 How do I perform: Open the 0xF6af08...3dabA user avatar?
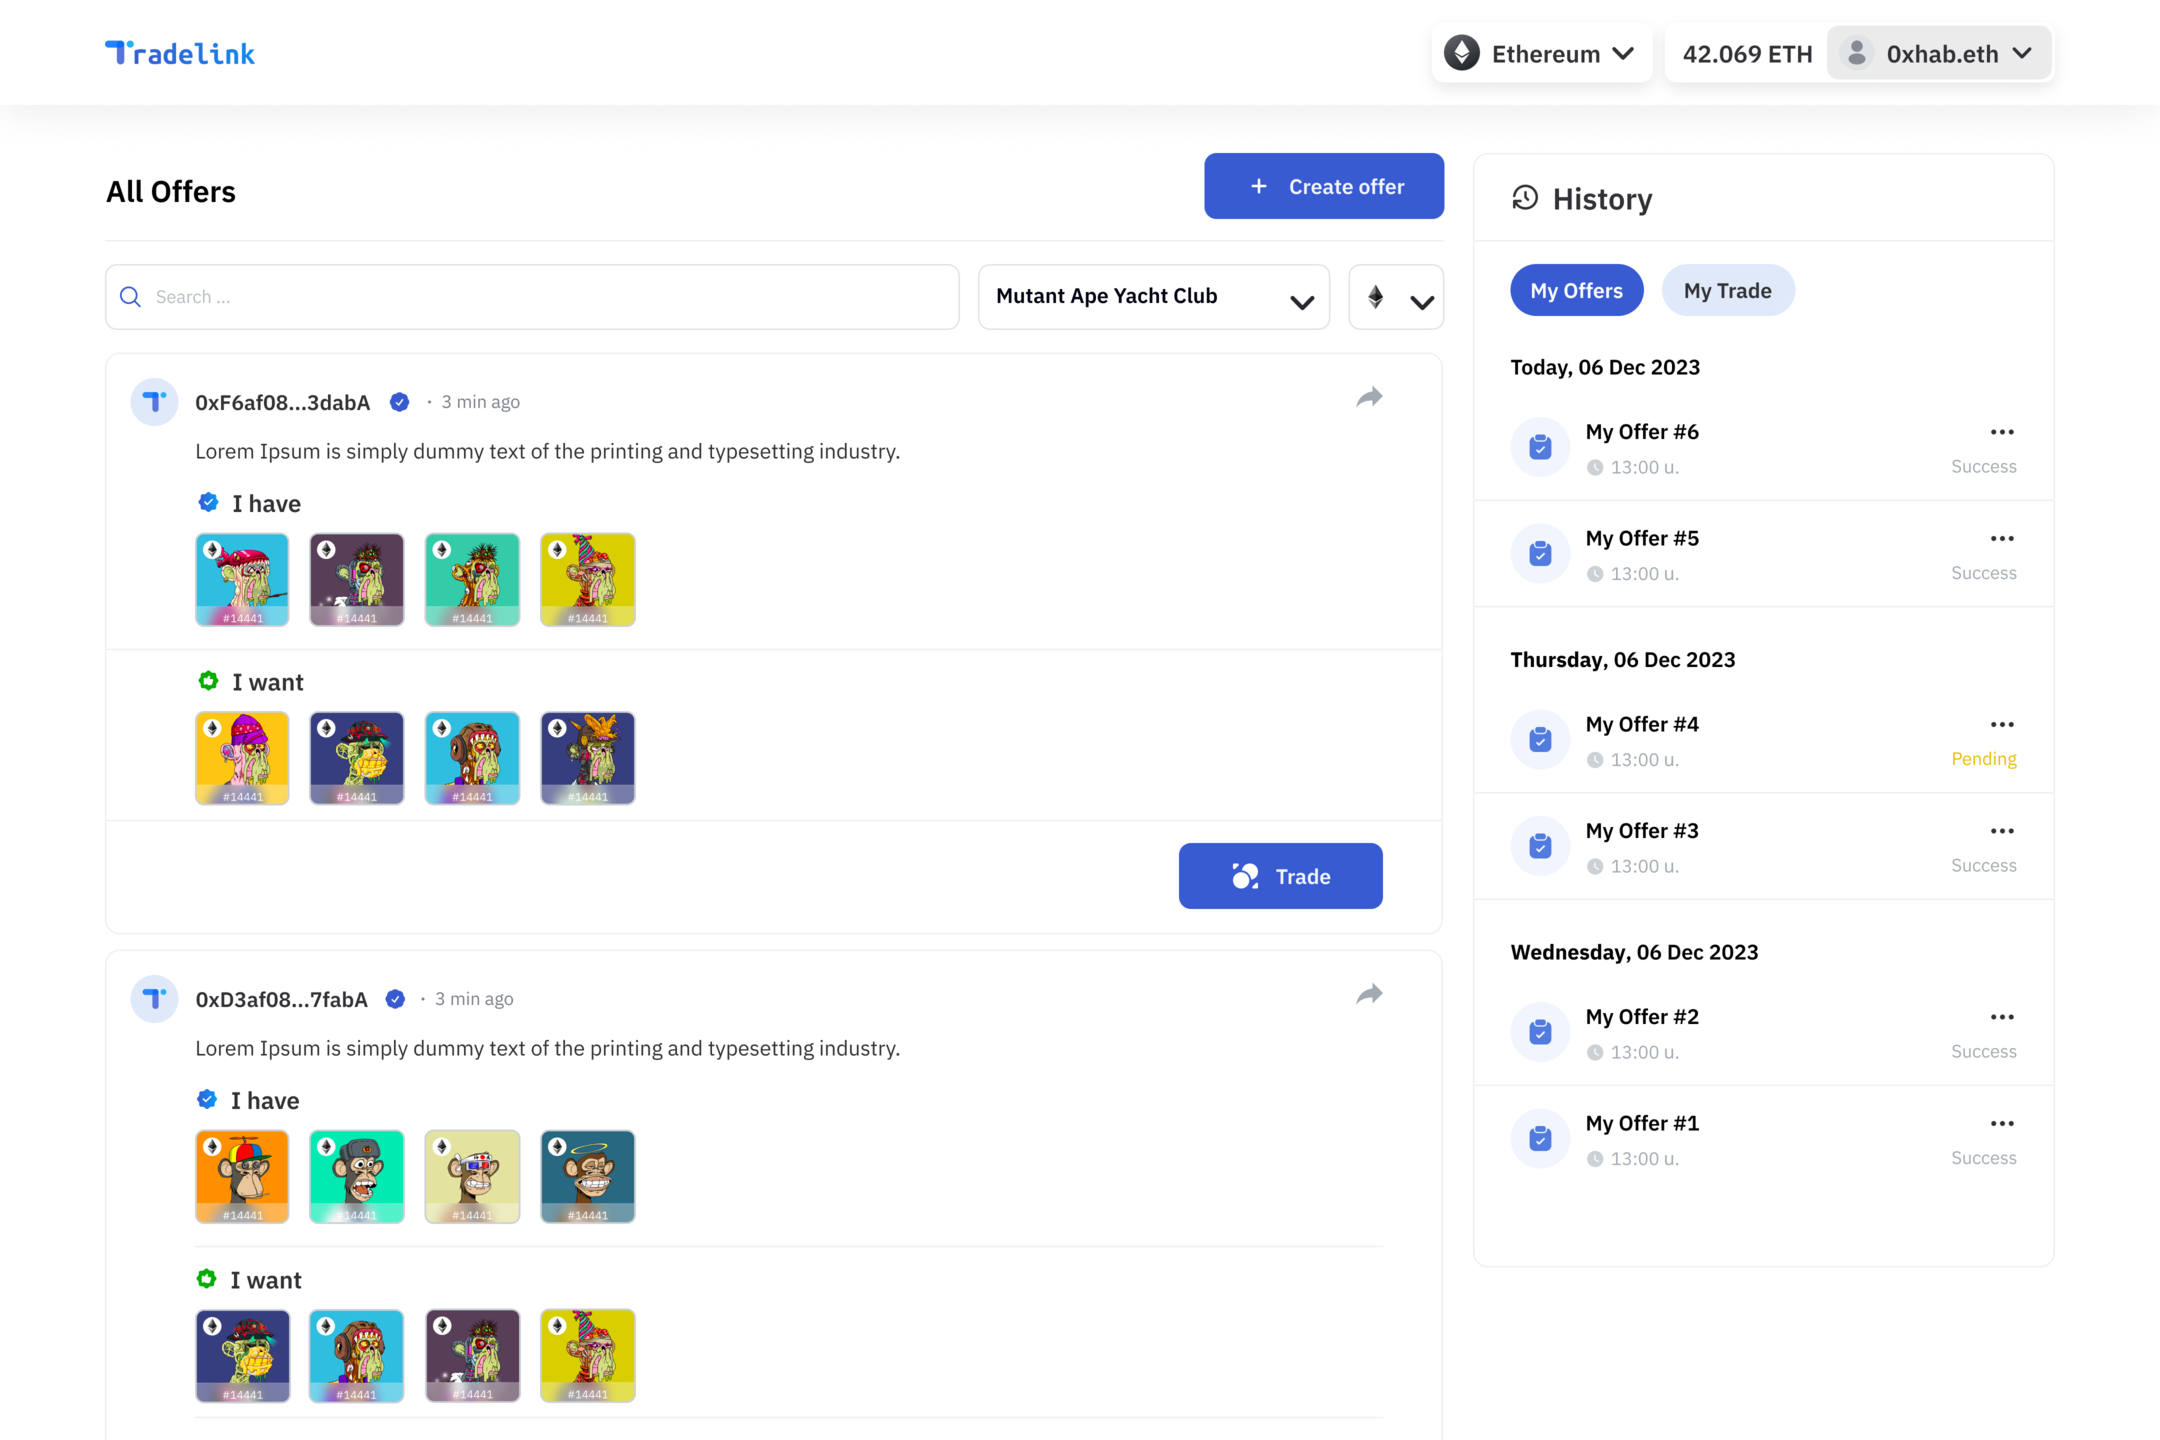(154, 402)
